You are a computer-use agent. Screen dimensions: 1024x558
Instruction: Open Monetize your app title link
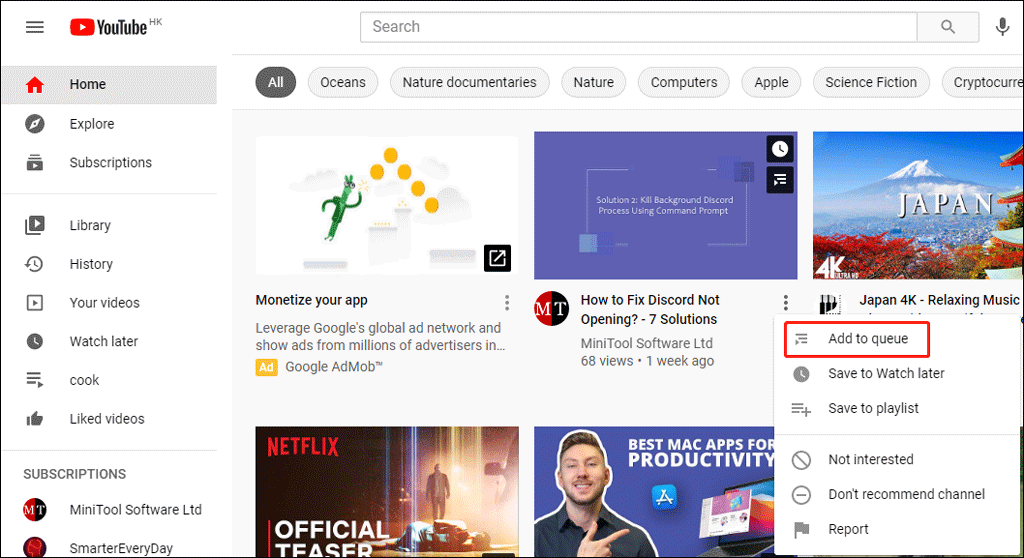point(312,300)
